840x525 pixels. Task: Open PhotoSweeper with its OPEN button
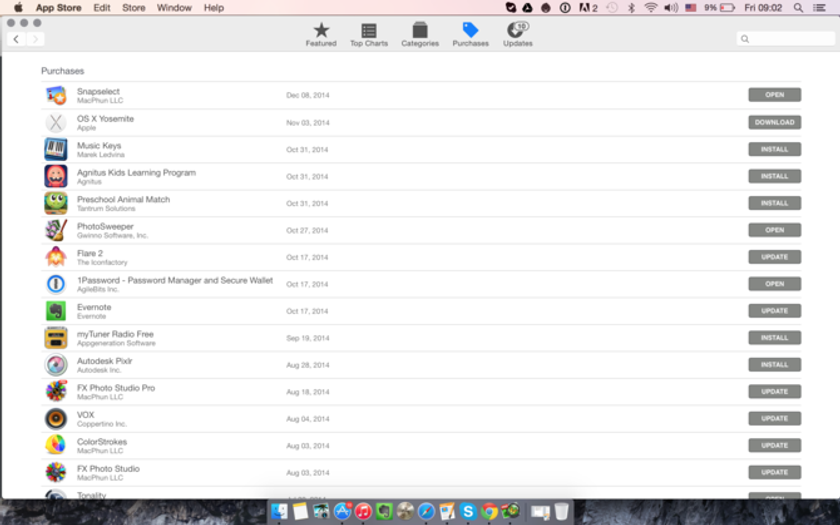point(774,230)
